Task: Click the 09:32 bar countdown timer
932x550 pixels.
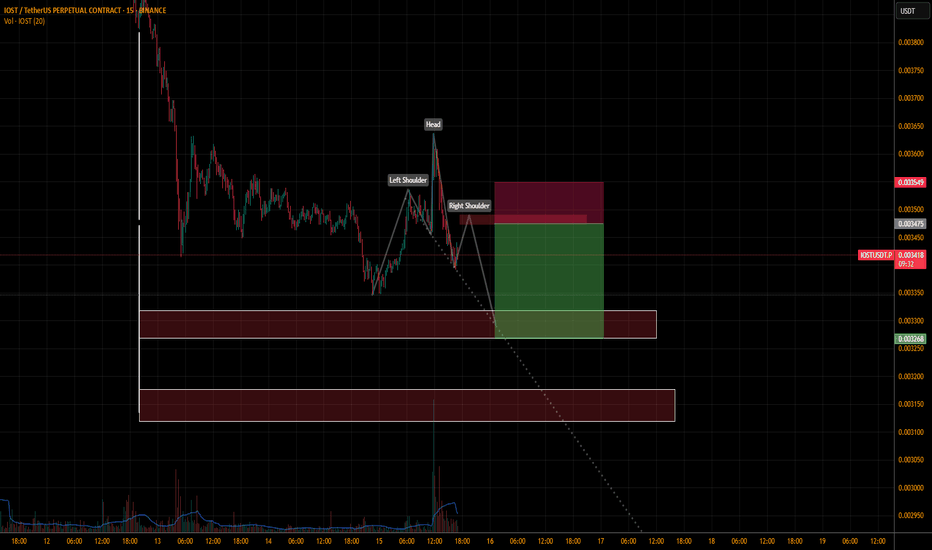Action: (x=906, y=264)
